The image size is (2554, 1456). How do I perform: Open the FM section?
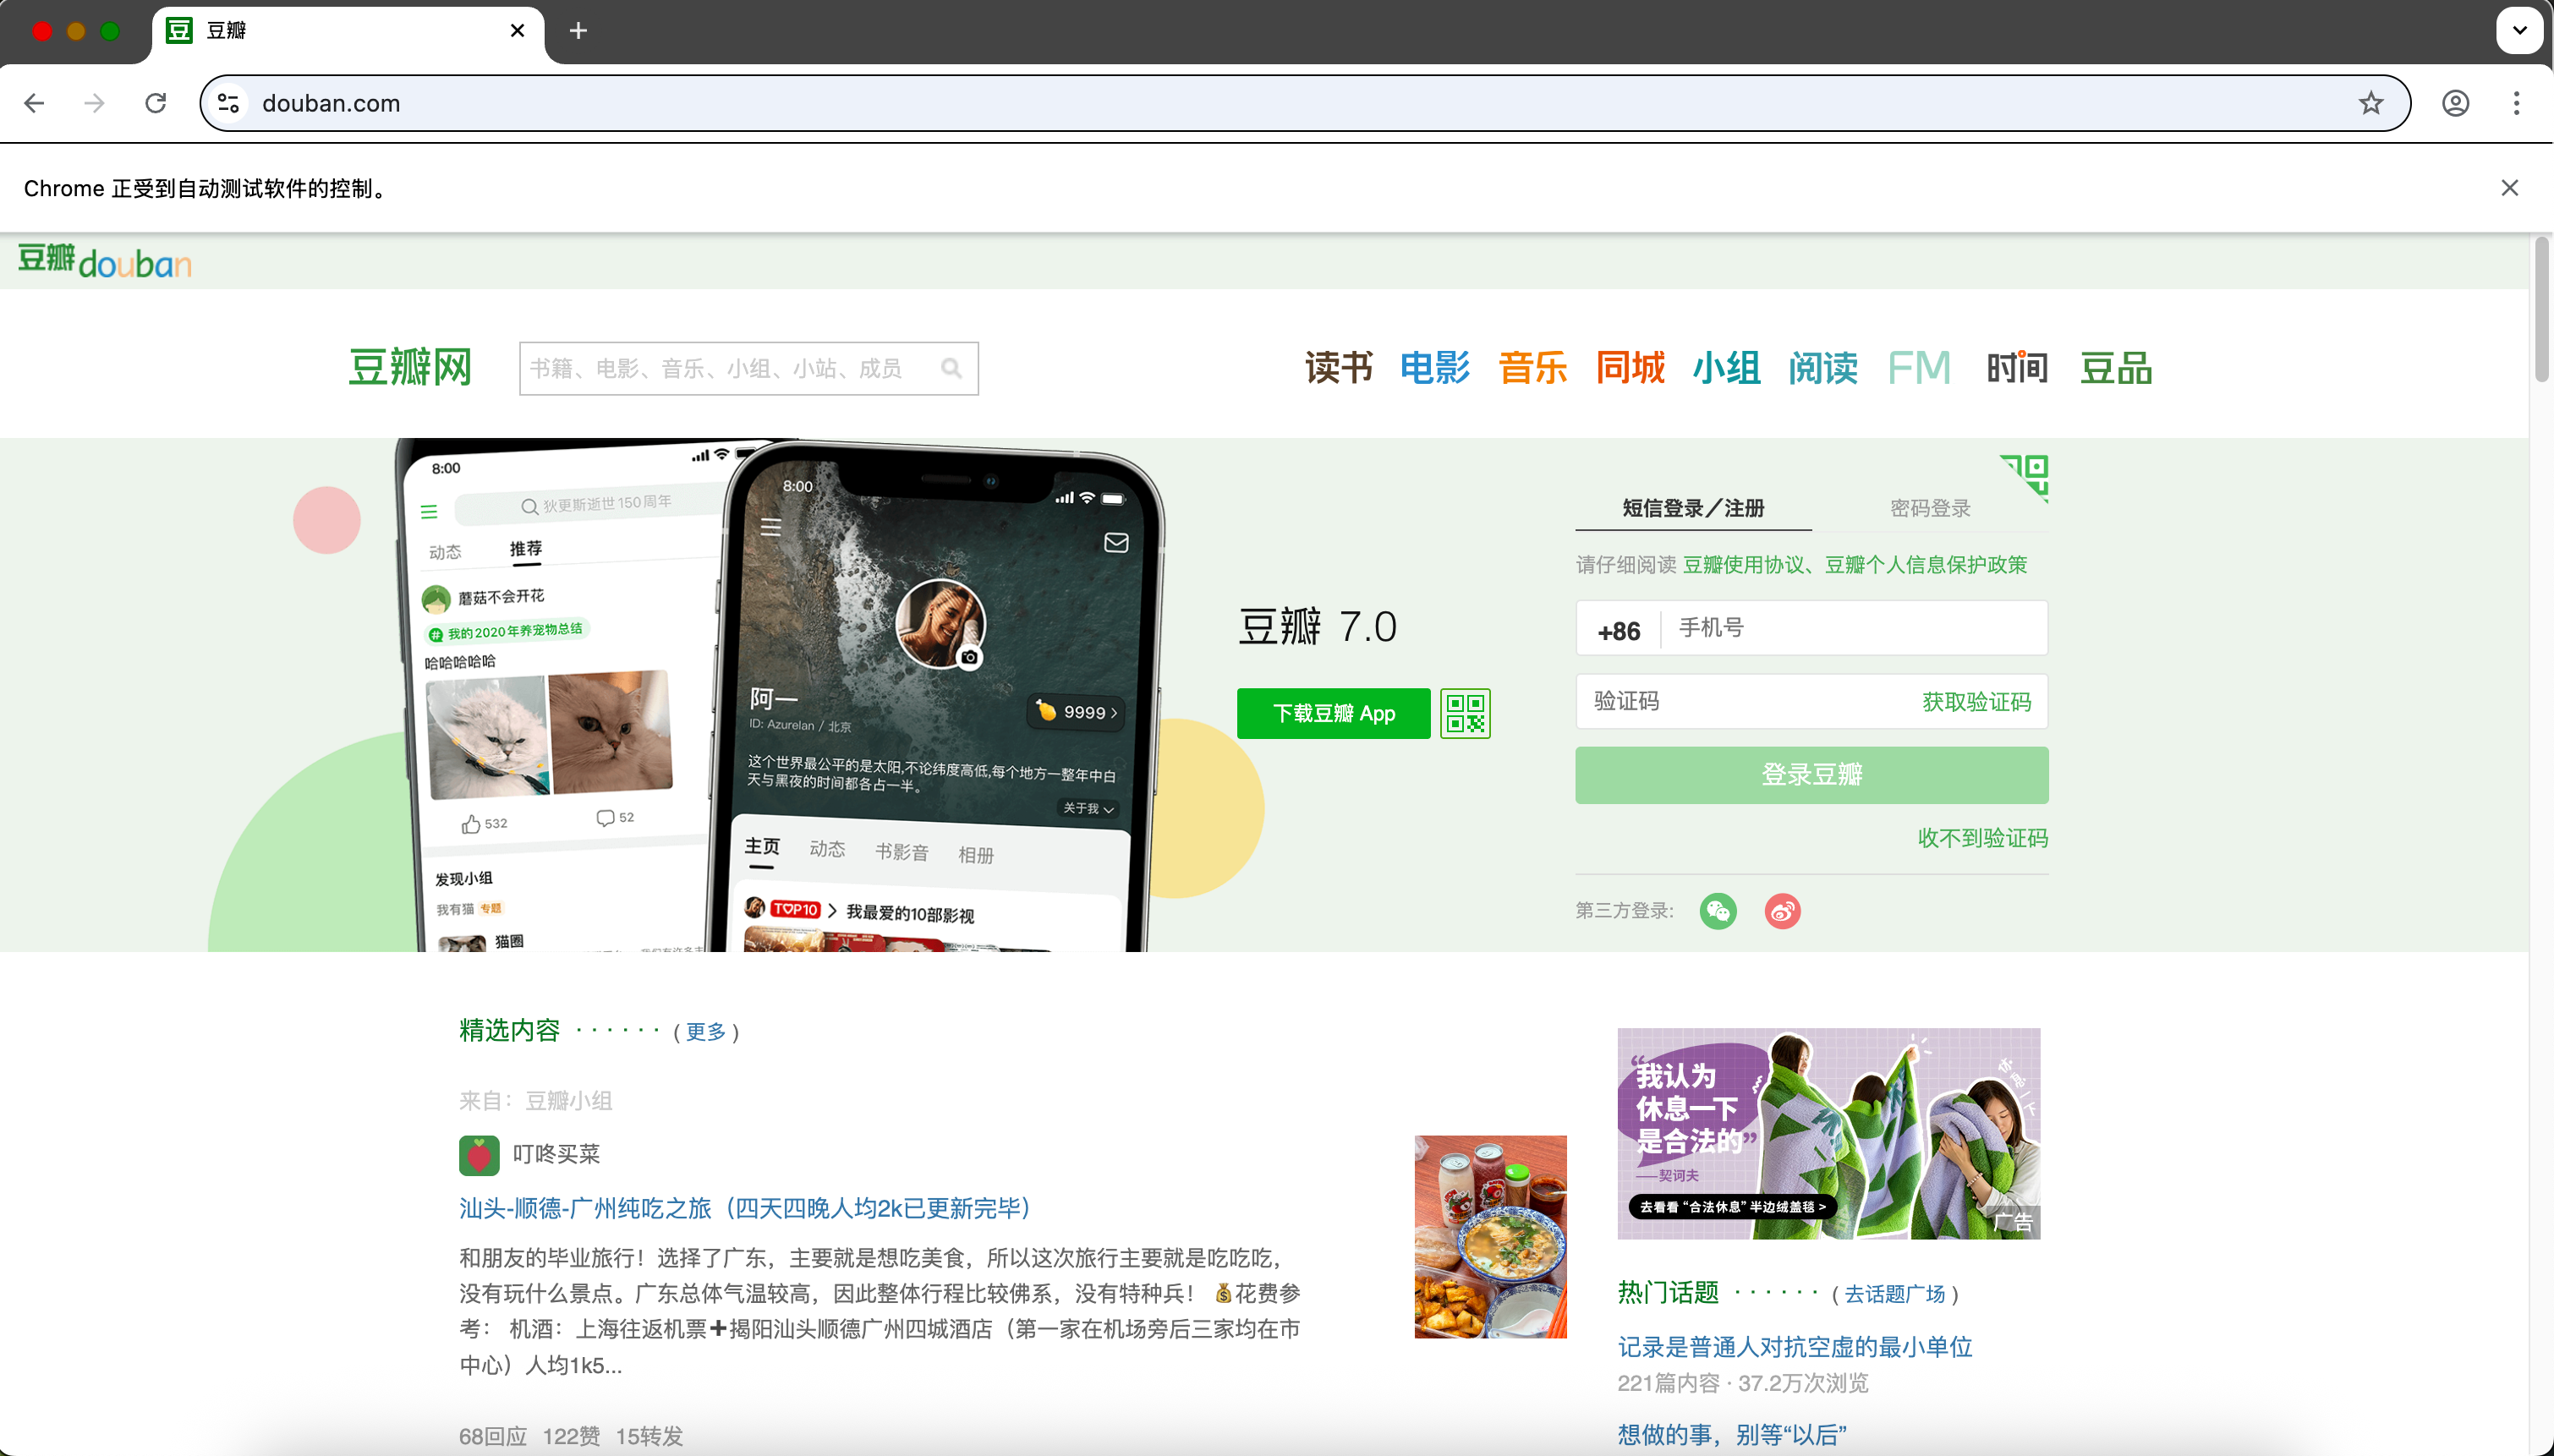(x=1919, y=368)
